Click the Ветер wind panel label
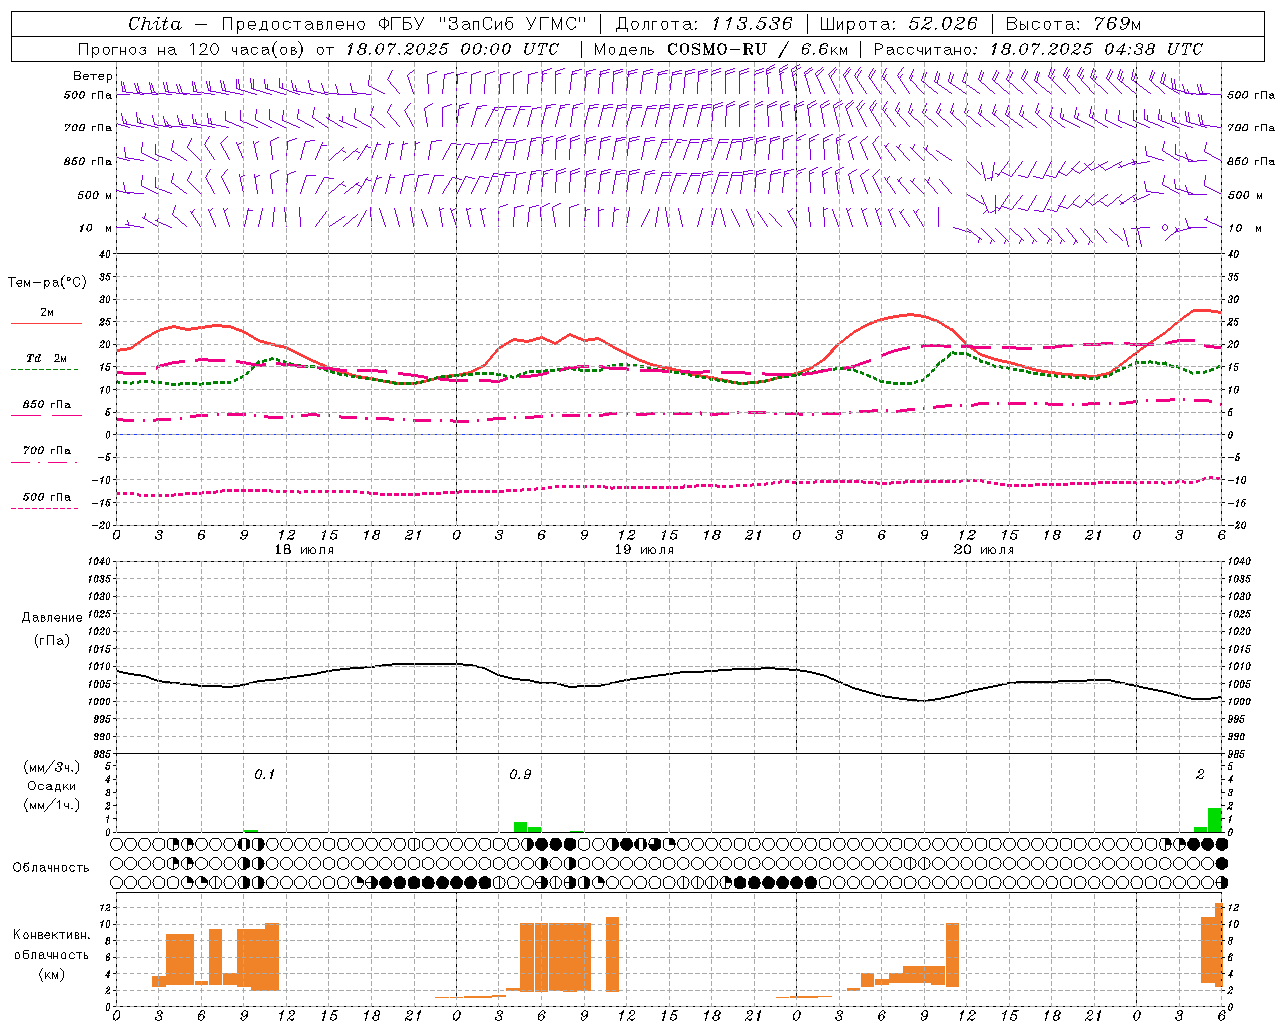The width and height of the screenshot is (1280, 1024). pos(92,76)
